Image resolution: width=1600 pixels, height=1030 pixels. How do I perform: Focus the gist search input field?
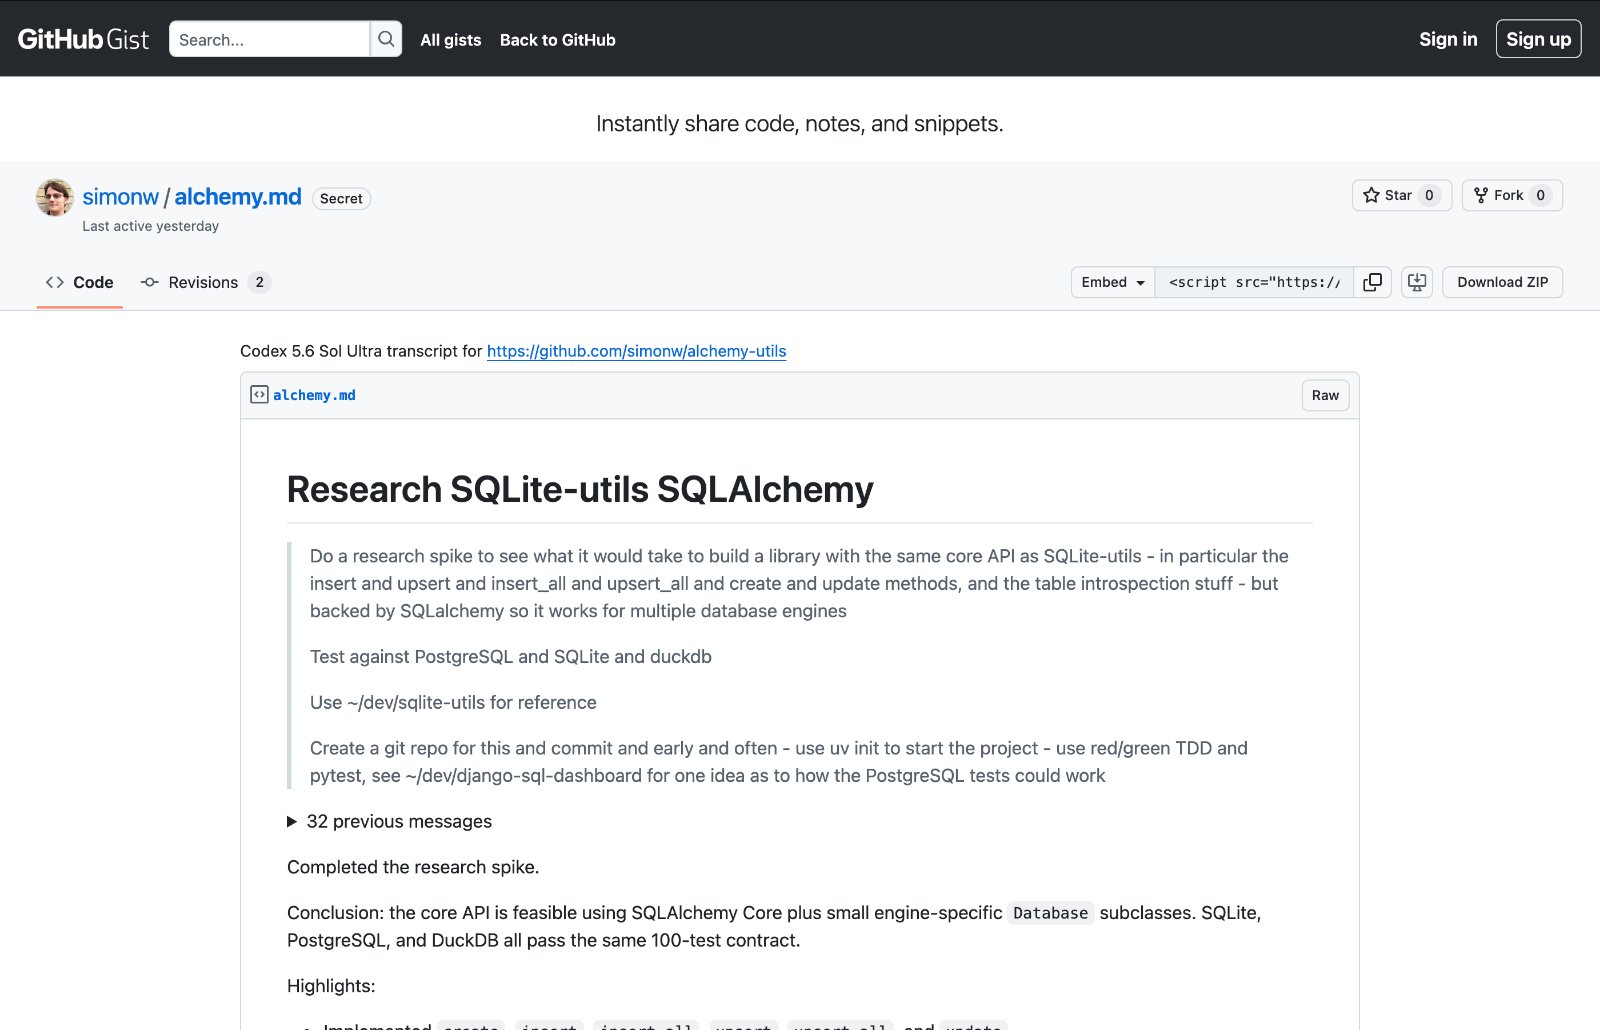point(269,39)
